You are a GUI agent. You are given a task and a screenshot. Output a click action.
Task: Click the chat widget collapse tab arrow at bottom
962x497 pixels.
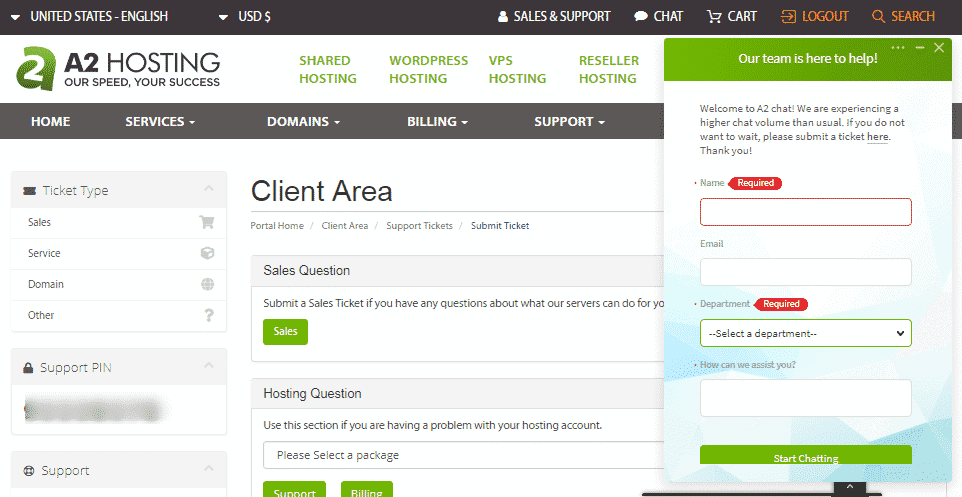pos(850,488)
